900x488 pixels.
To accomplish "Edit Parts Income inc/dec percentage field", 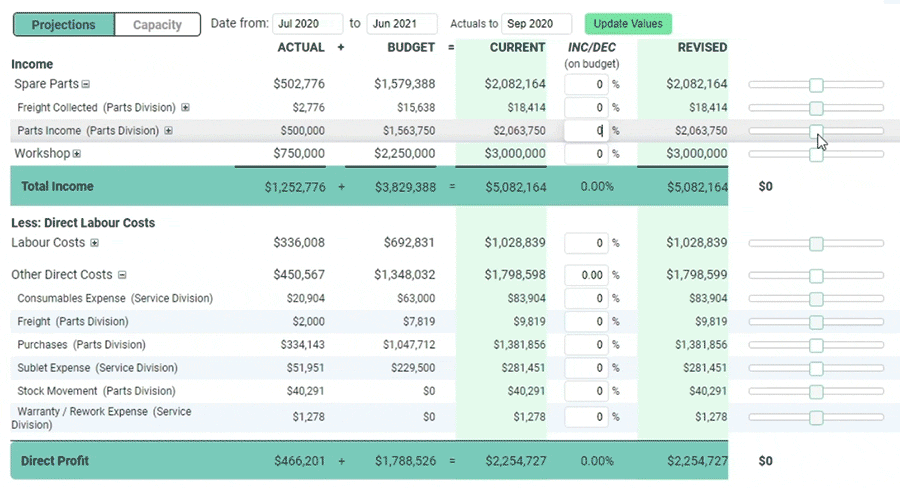I will click(585, 130).
